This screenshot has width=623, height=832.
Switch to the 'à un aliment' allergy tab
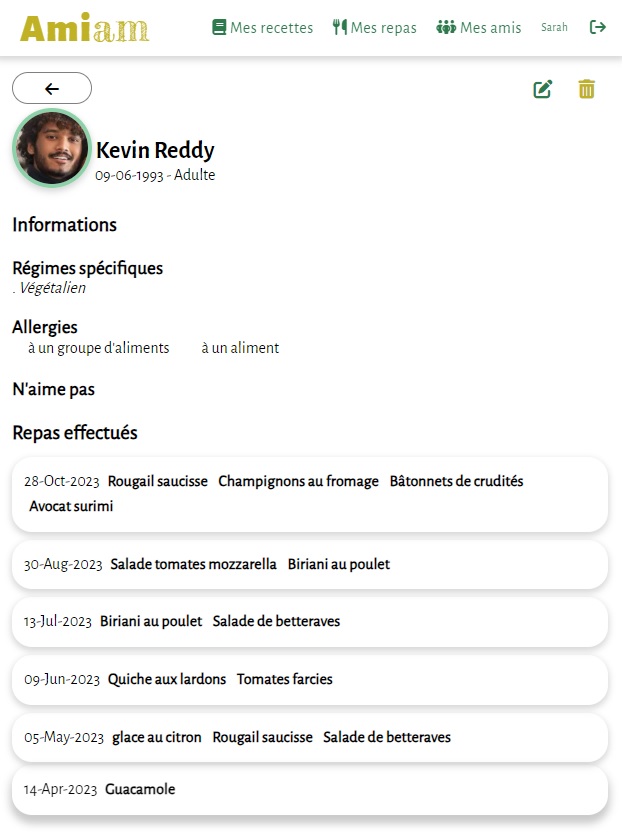pos(239,348)
